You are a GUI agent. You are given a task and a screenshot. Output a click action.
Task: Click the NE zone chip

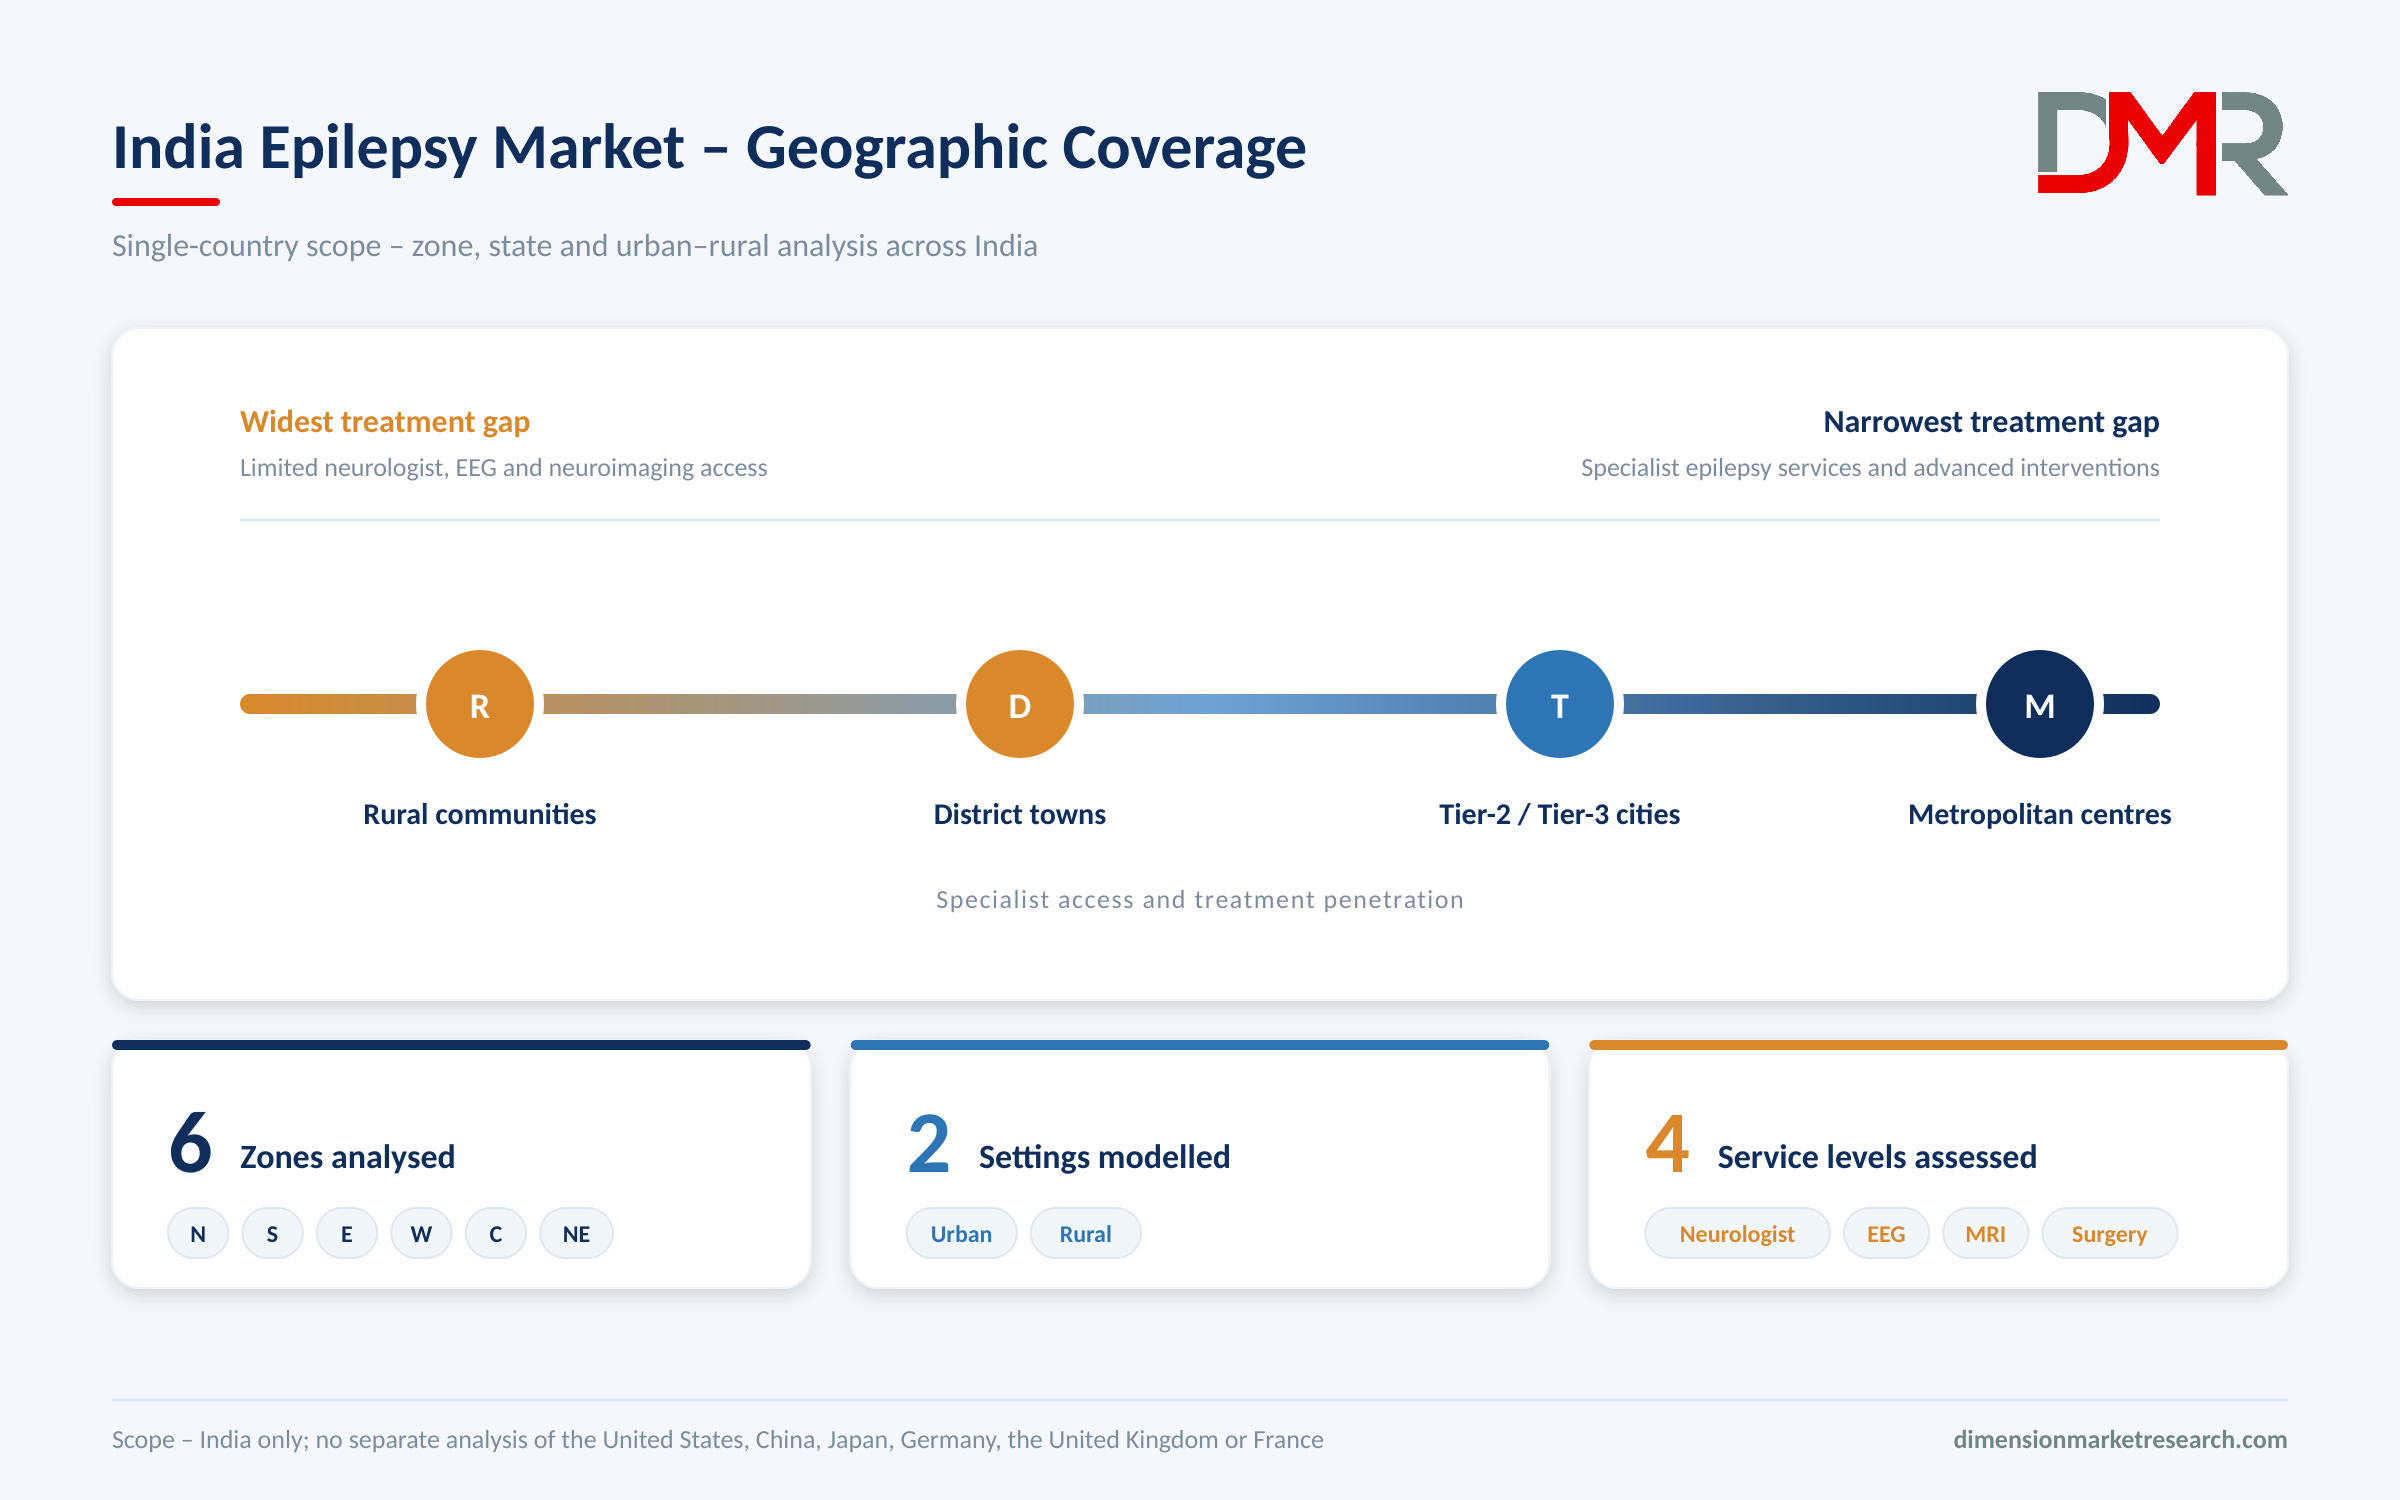tap(576, 1233)
